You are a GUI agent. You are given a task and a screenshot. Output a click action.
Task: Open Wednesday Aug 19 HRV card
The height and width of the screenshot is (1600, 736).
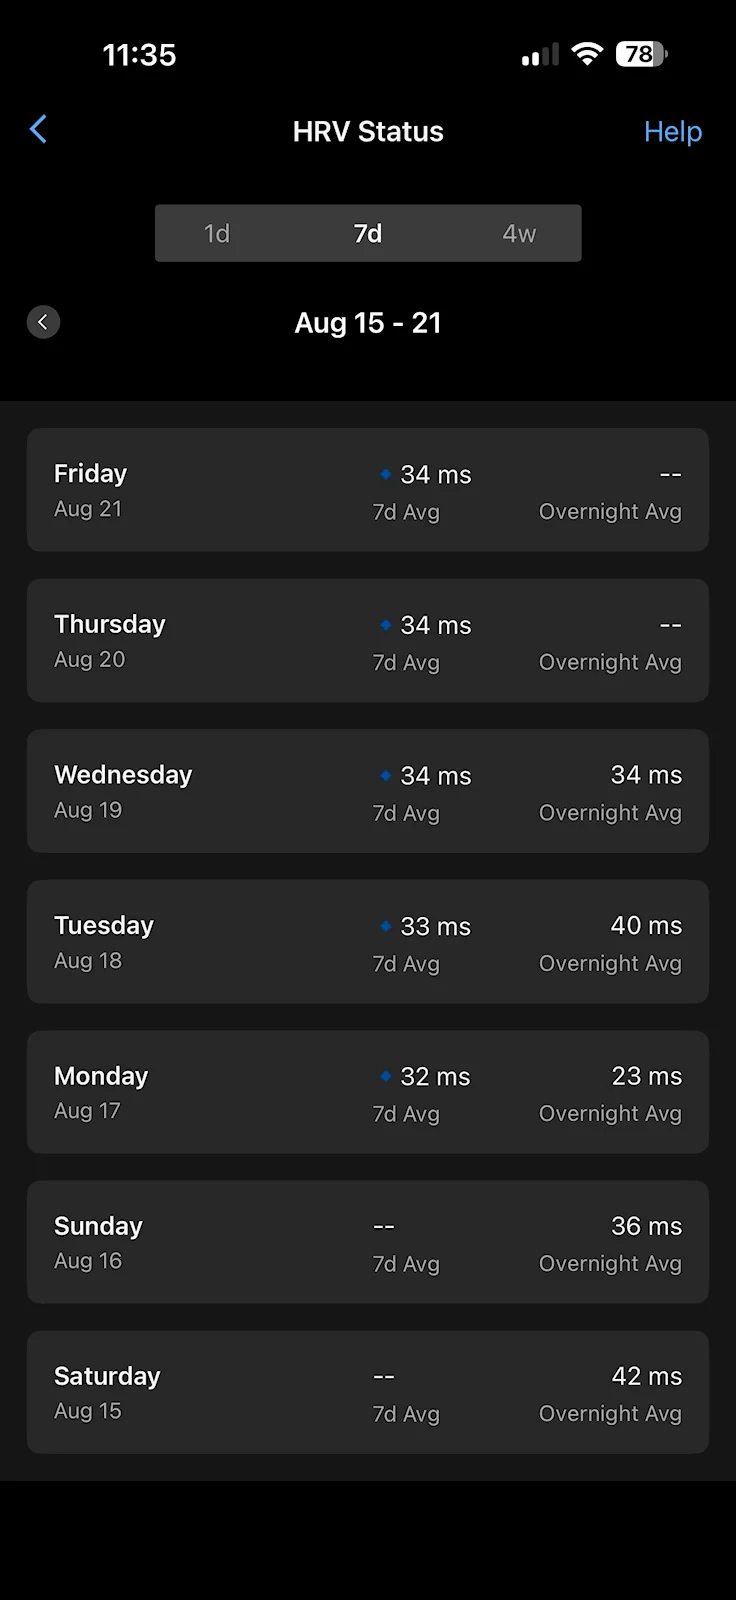[368, 791]
